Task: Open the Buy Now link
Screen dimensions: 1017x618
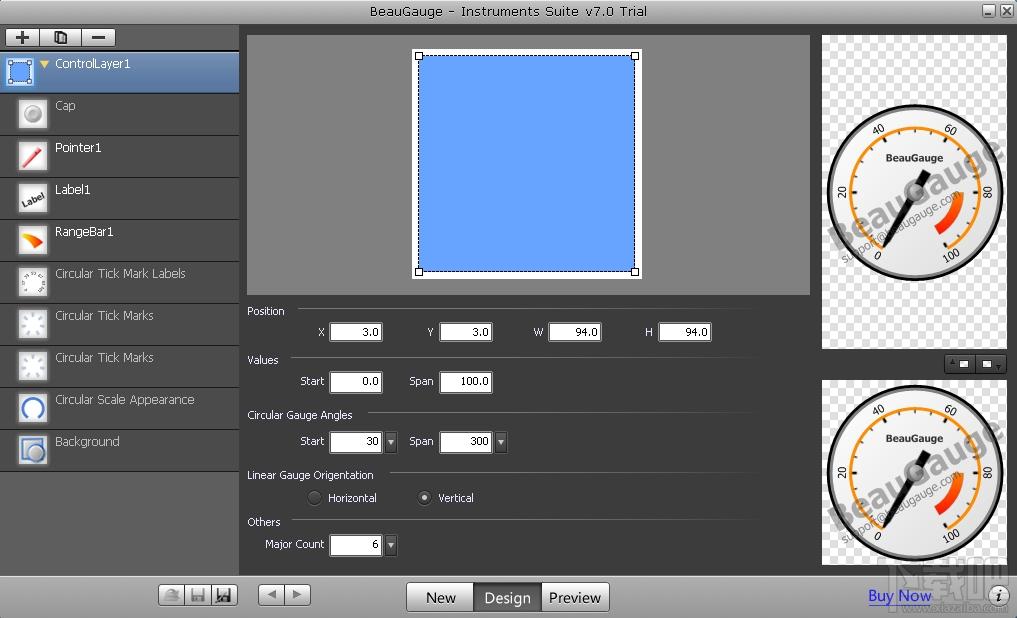Action: click(x=900, y=596)
